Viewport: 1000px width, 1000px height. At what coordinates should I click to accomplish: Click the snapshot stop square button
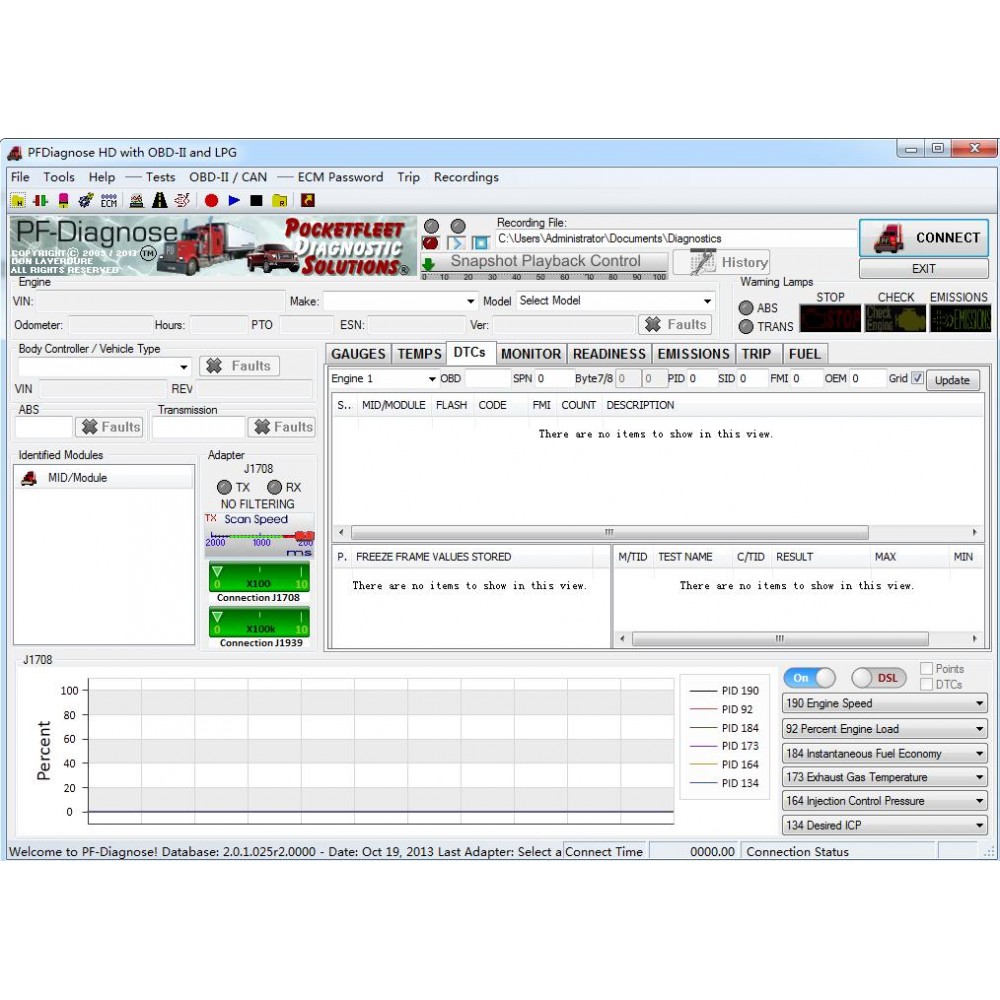point(480,243)
